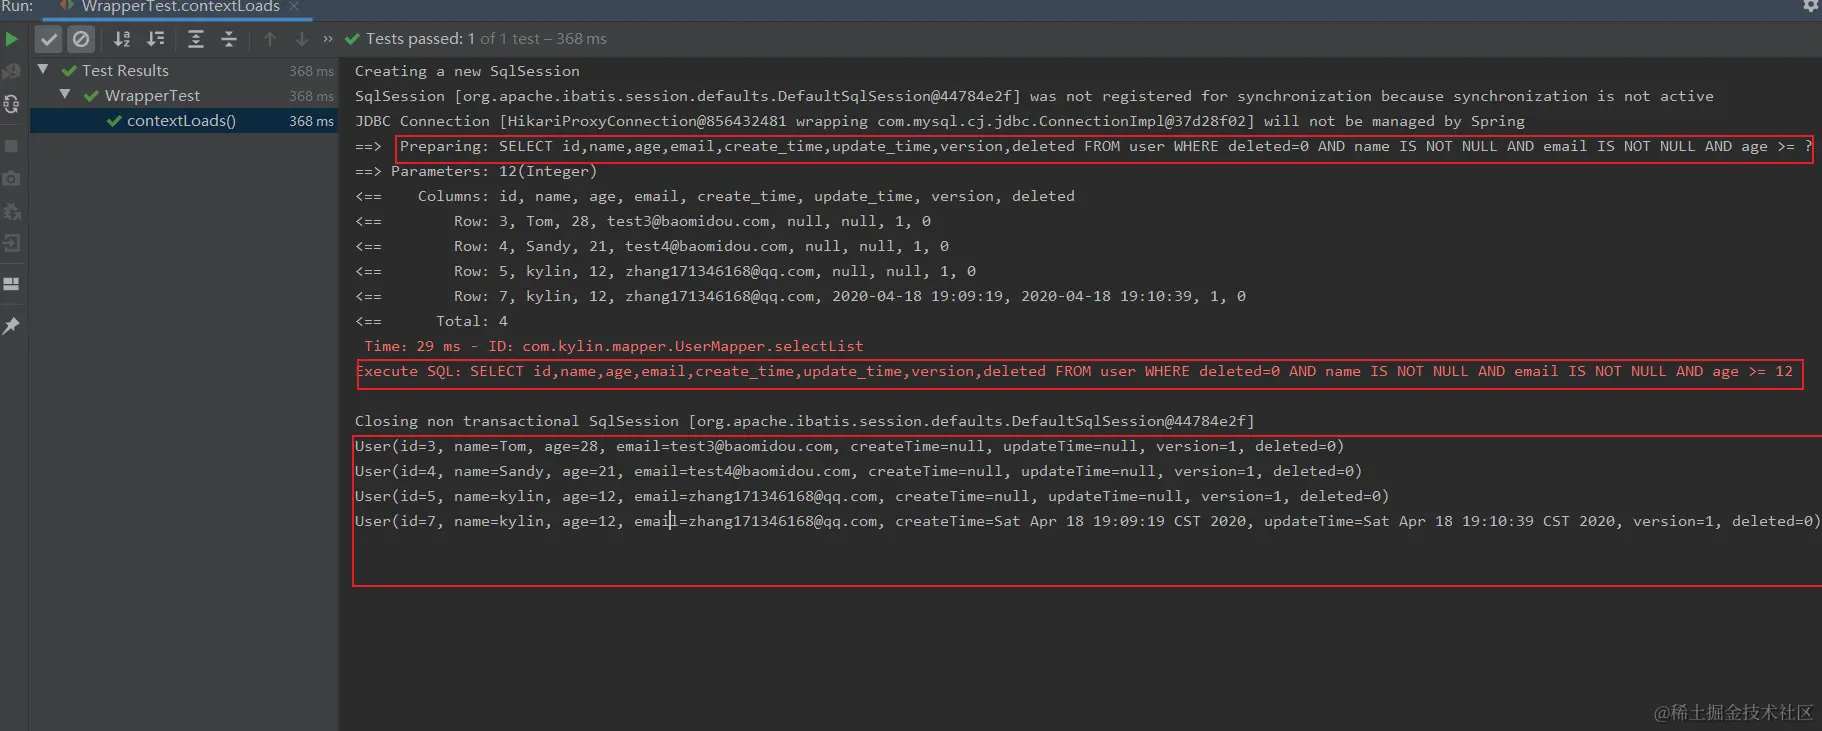This screenshot has height=731, width=1822.
Task: Click the JDBC Connection log line
Action: coord(940,121)
